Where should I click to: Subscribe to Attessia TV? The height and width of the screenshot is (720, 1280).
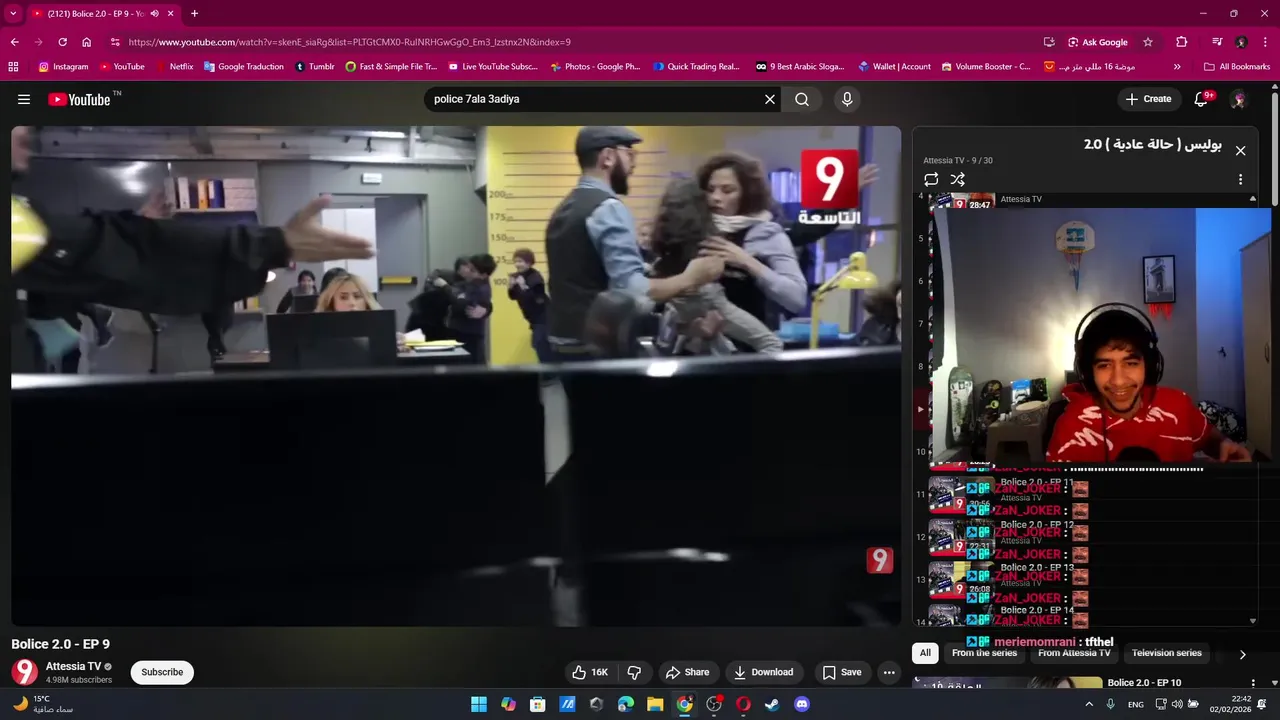(x=162, y=672)
